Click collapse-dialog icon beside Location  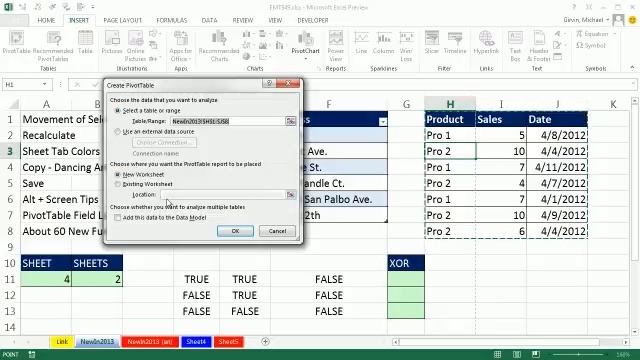coord(290,195)
